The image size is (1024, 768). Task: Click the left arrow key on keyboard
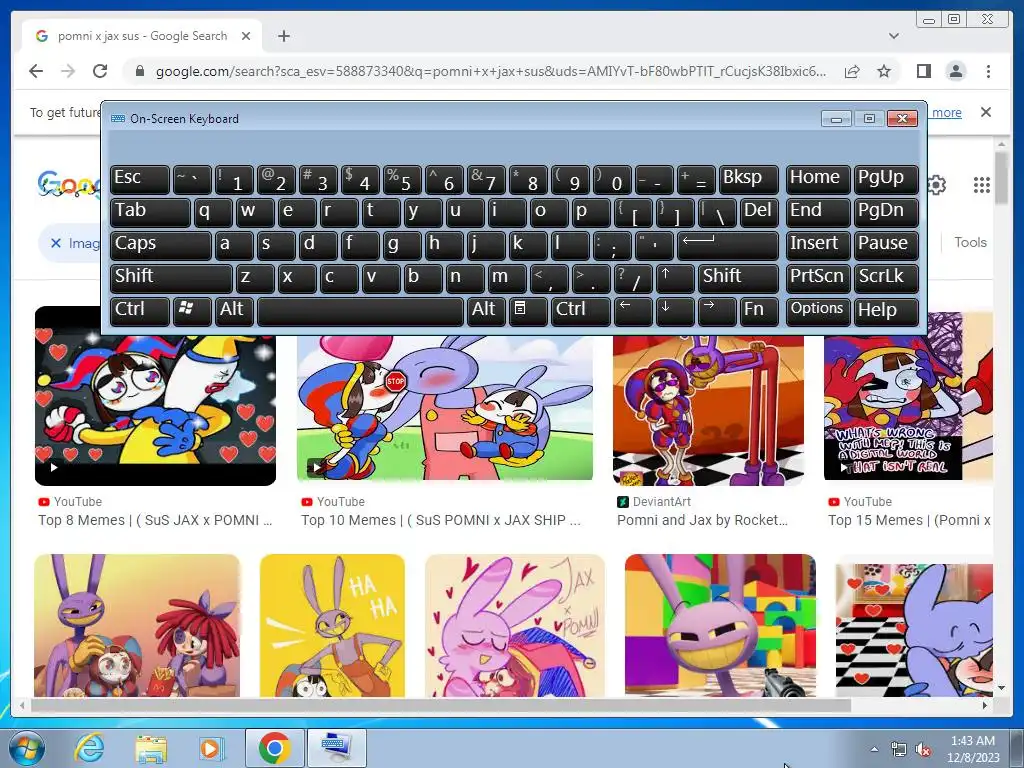point(633,310)
